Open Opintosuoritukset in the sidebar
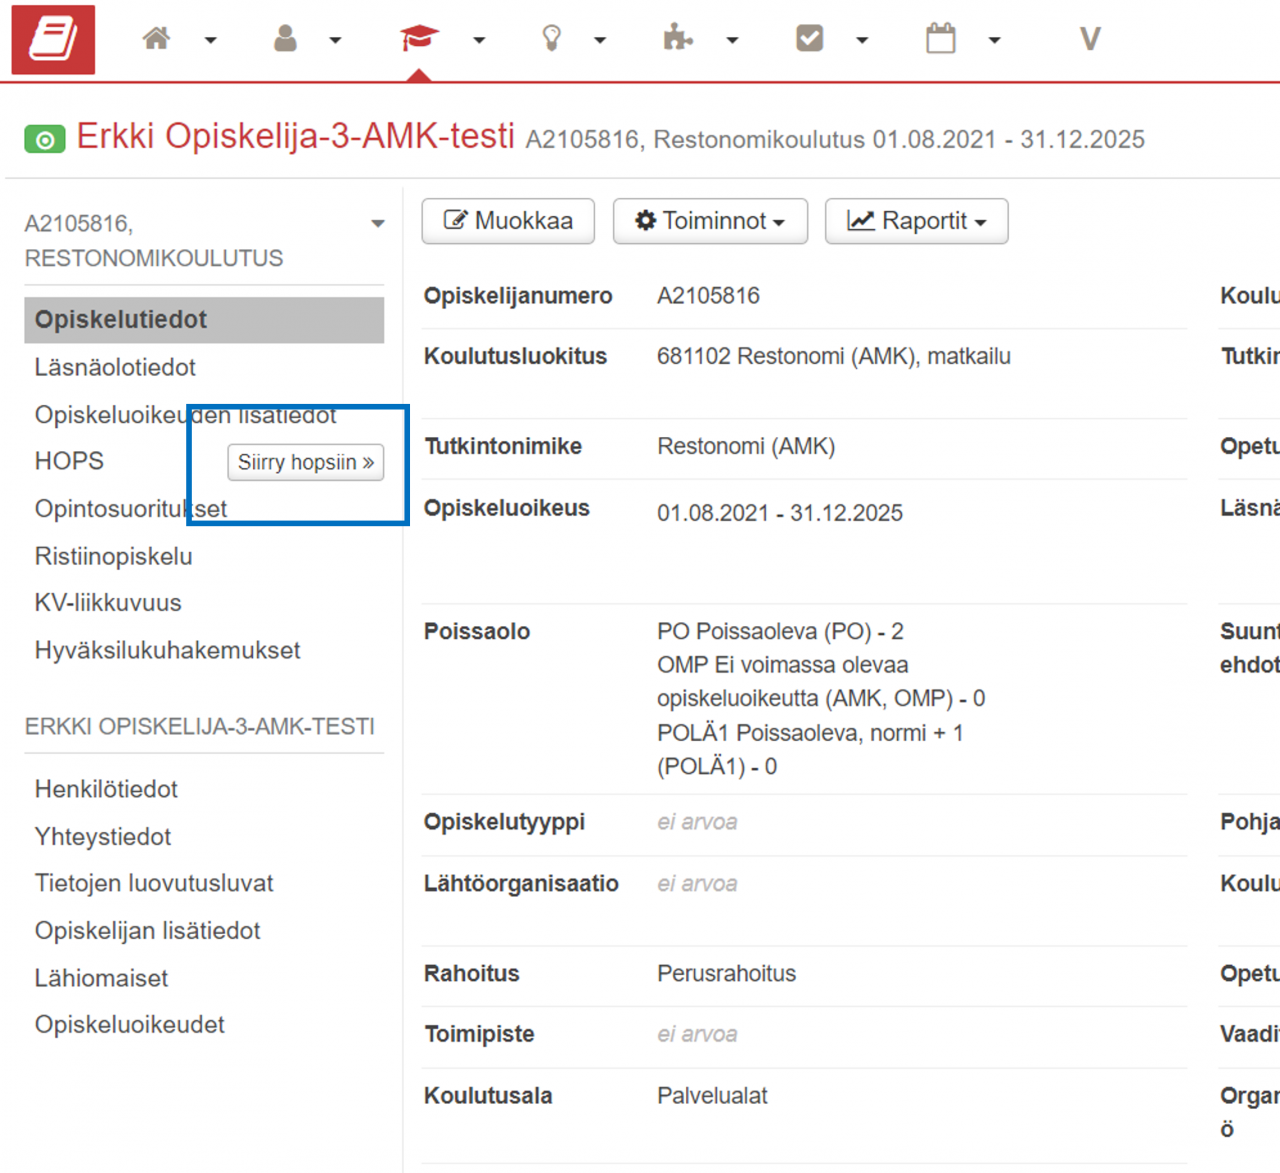This screenshot has width=1280, height=1173. [x=131, y=509]
